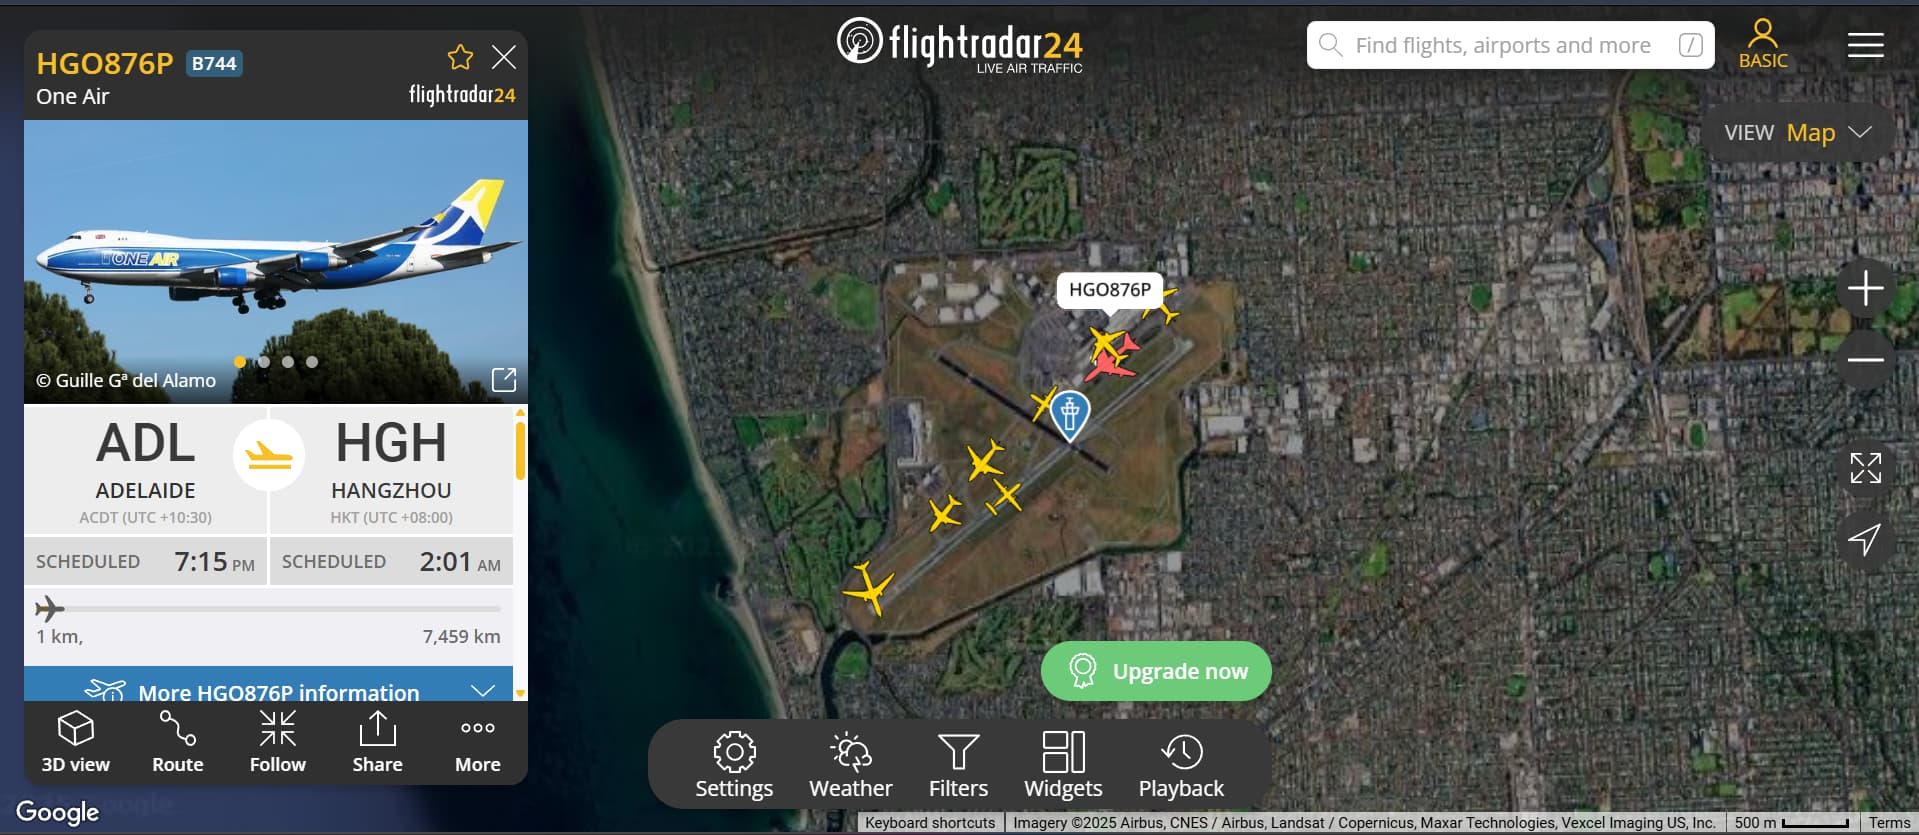Open the Widgets panel
Image resolution: width=1919 pixels, height=835 pixels.
click(1063, 765)
